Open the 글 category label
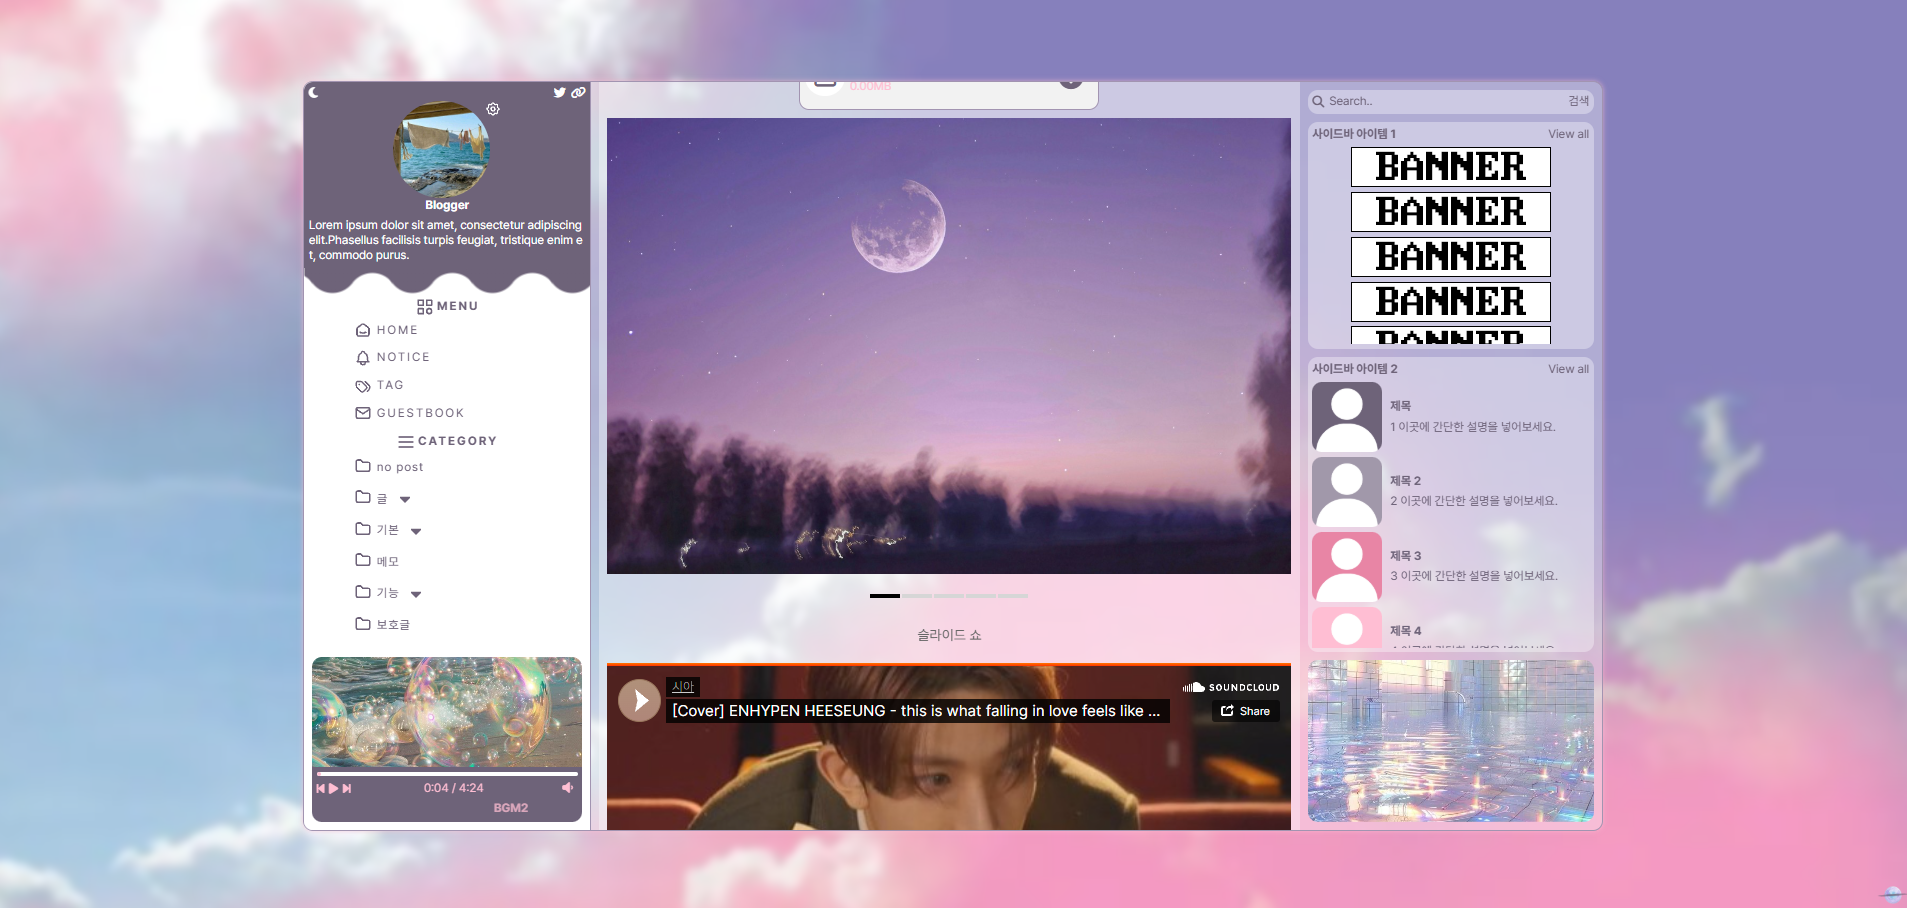1907x908 pixels. pos(381,498)
